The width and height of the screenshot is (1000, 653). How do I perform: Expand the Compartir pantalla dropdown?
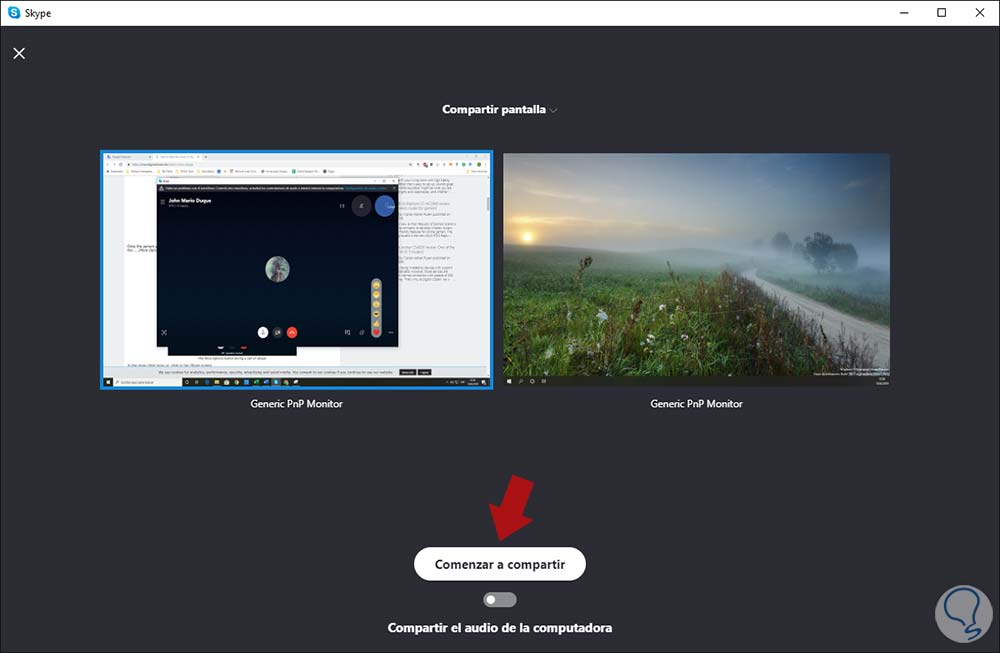[x=555, y=110]
